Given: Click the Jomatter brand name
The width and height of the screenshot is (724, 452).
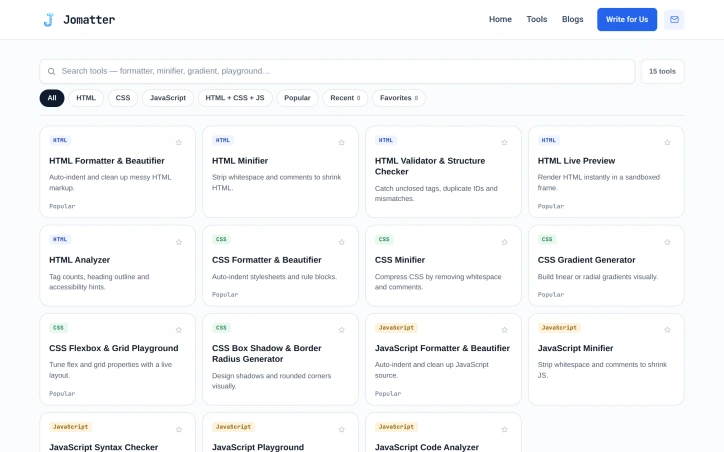Looking at the screenshot, I should (x=89, y=20).
